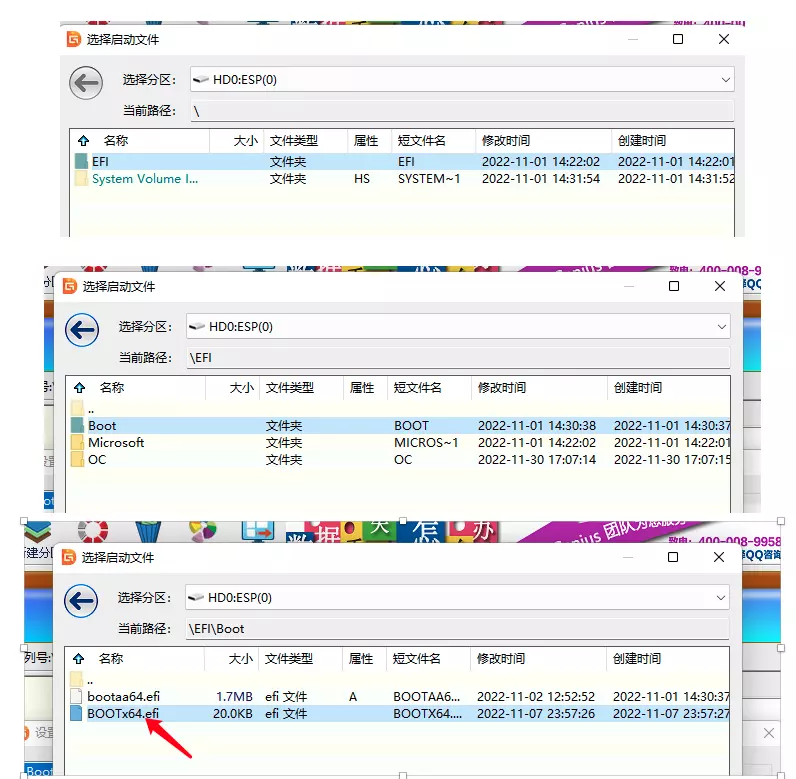Click the 当前路径 field showing \EFI\Boot
This screenshot has width=796, height=779.
click(458, 629)
